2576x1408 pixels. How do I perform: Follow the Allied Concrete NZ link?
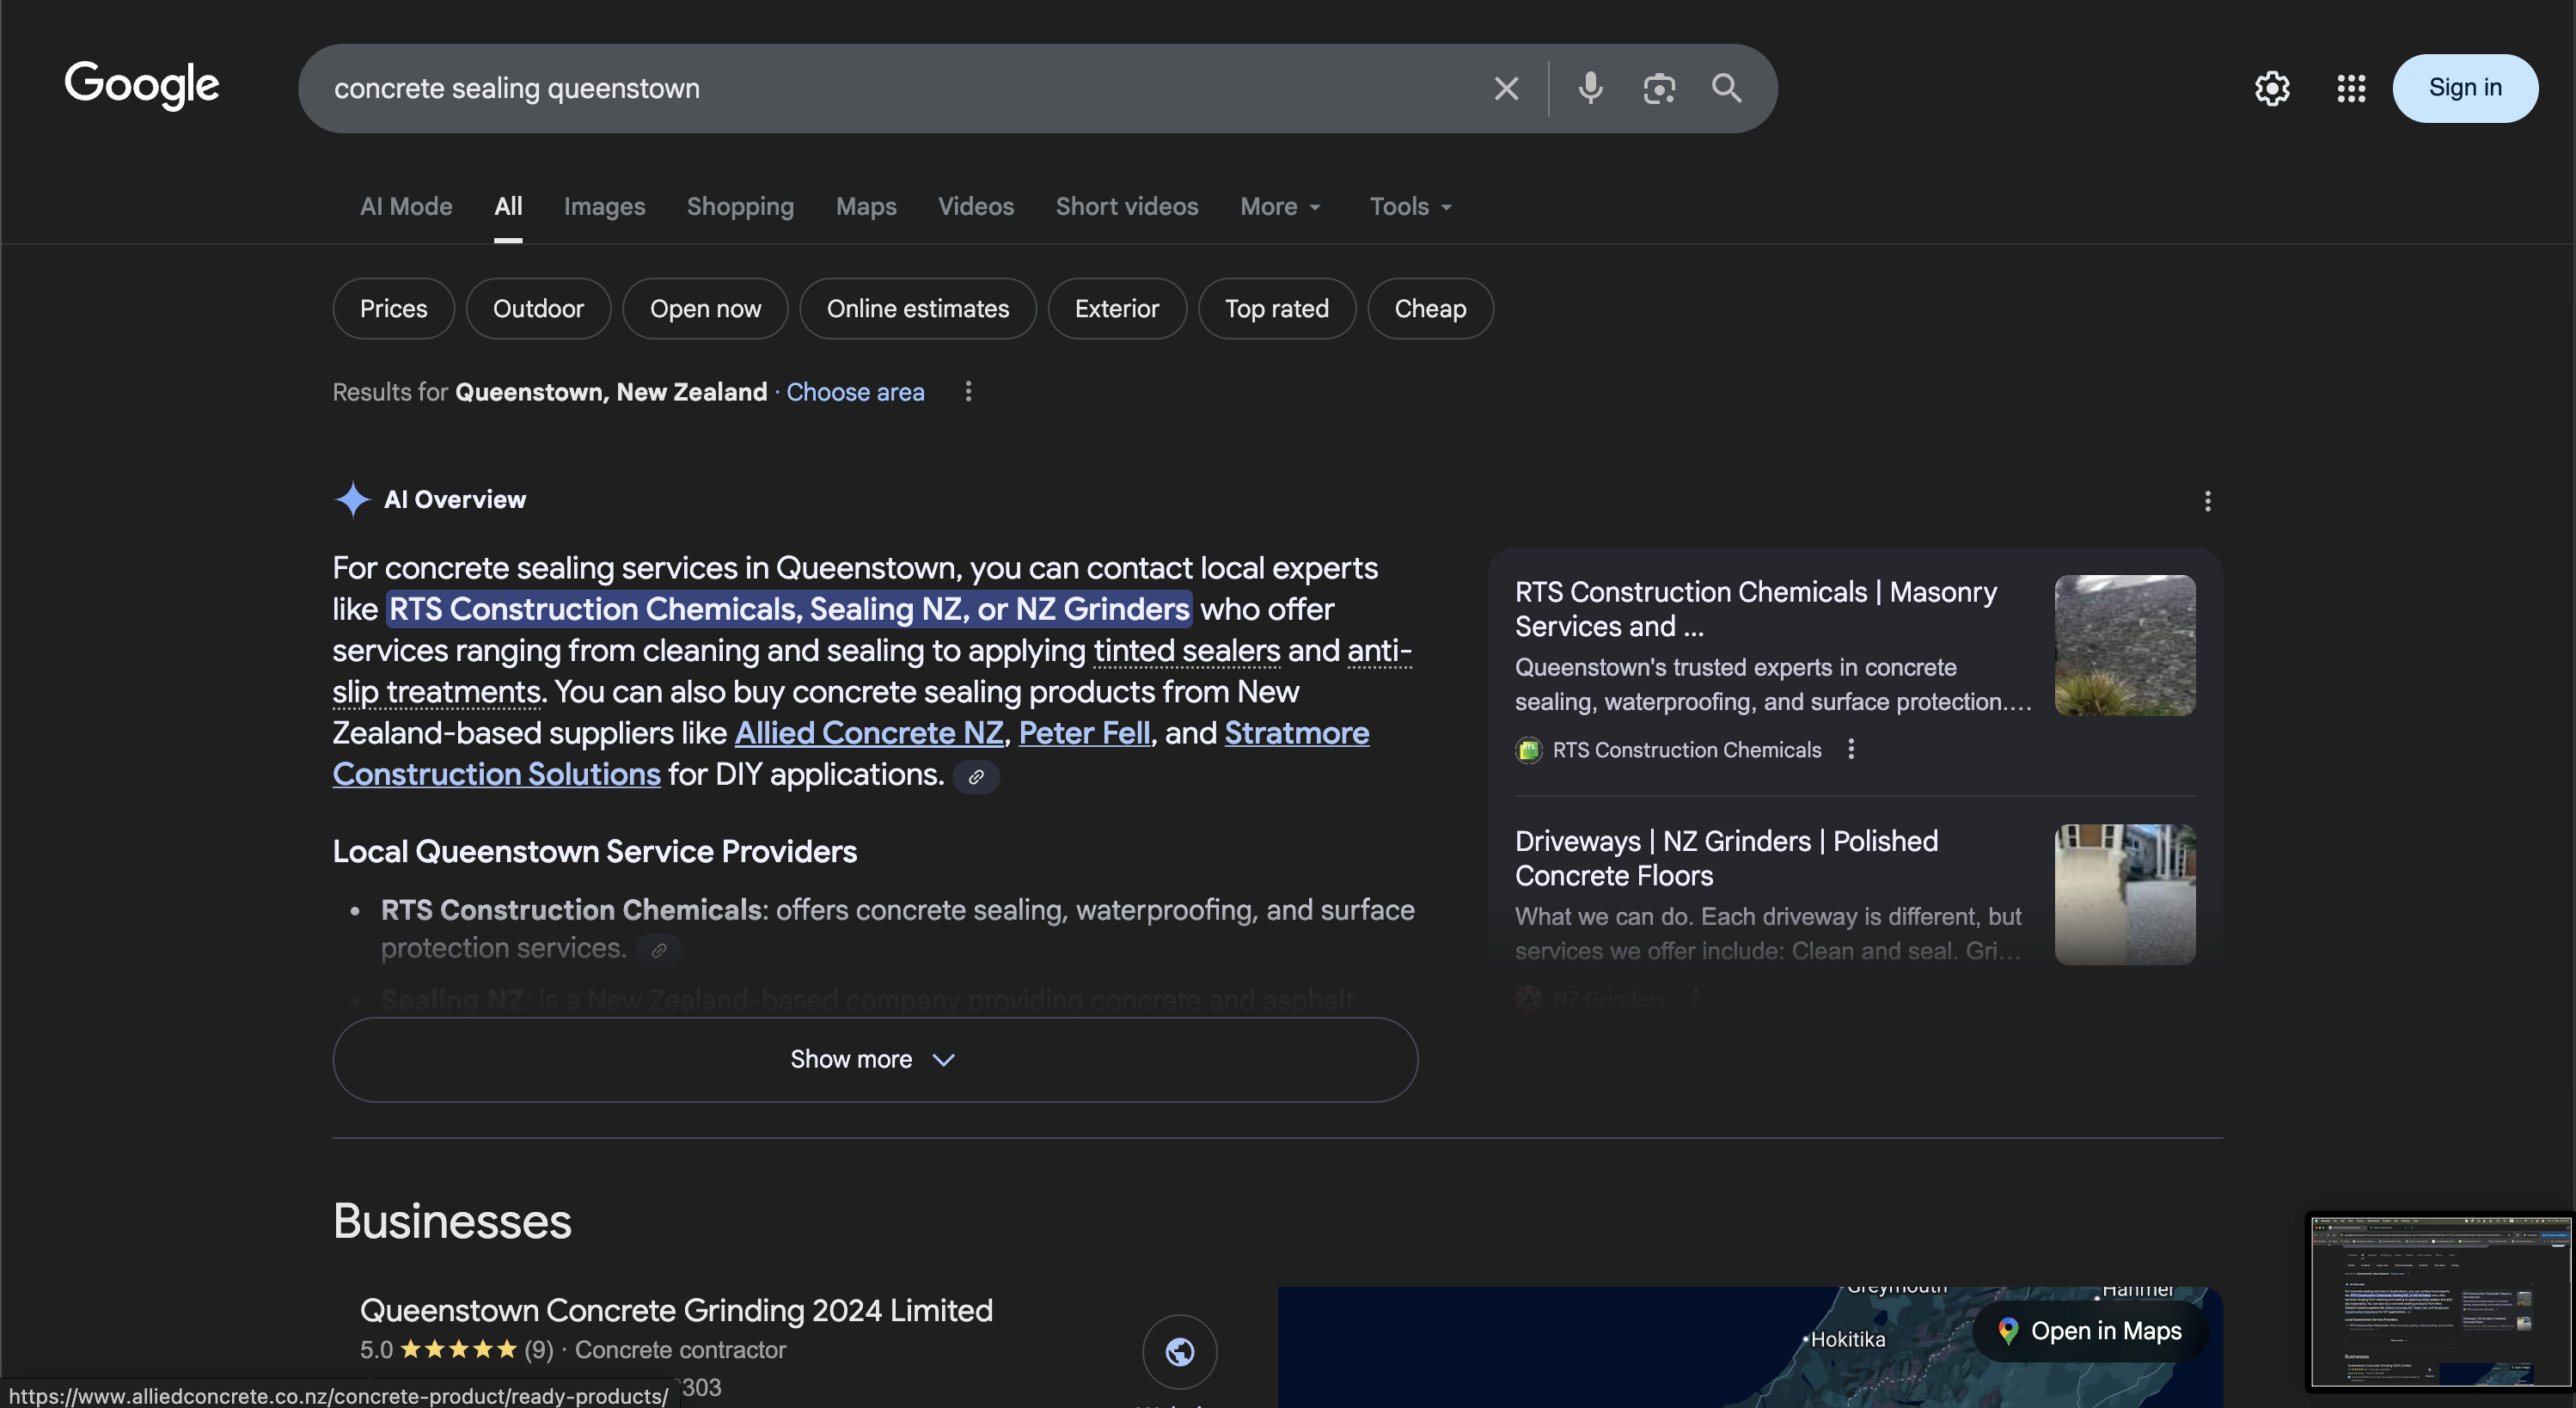pos(868,733)
